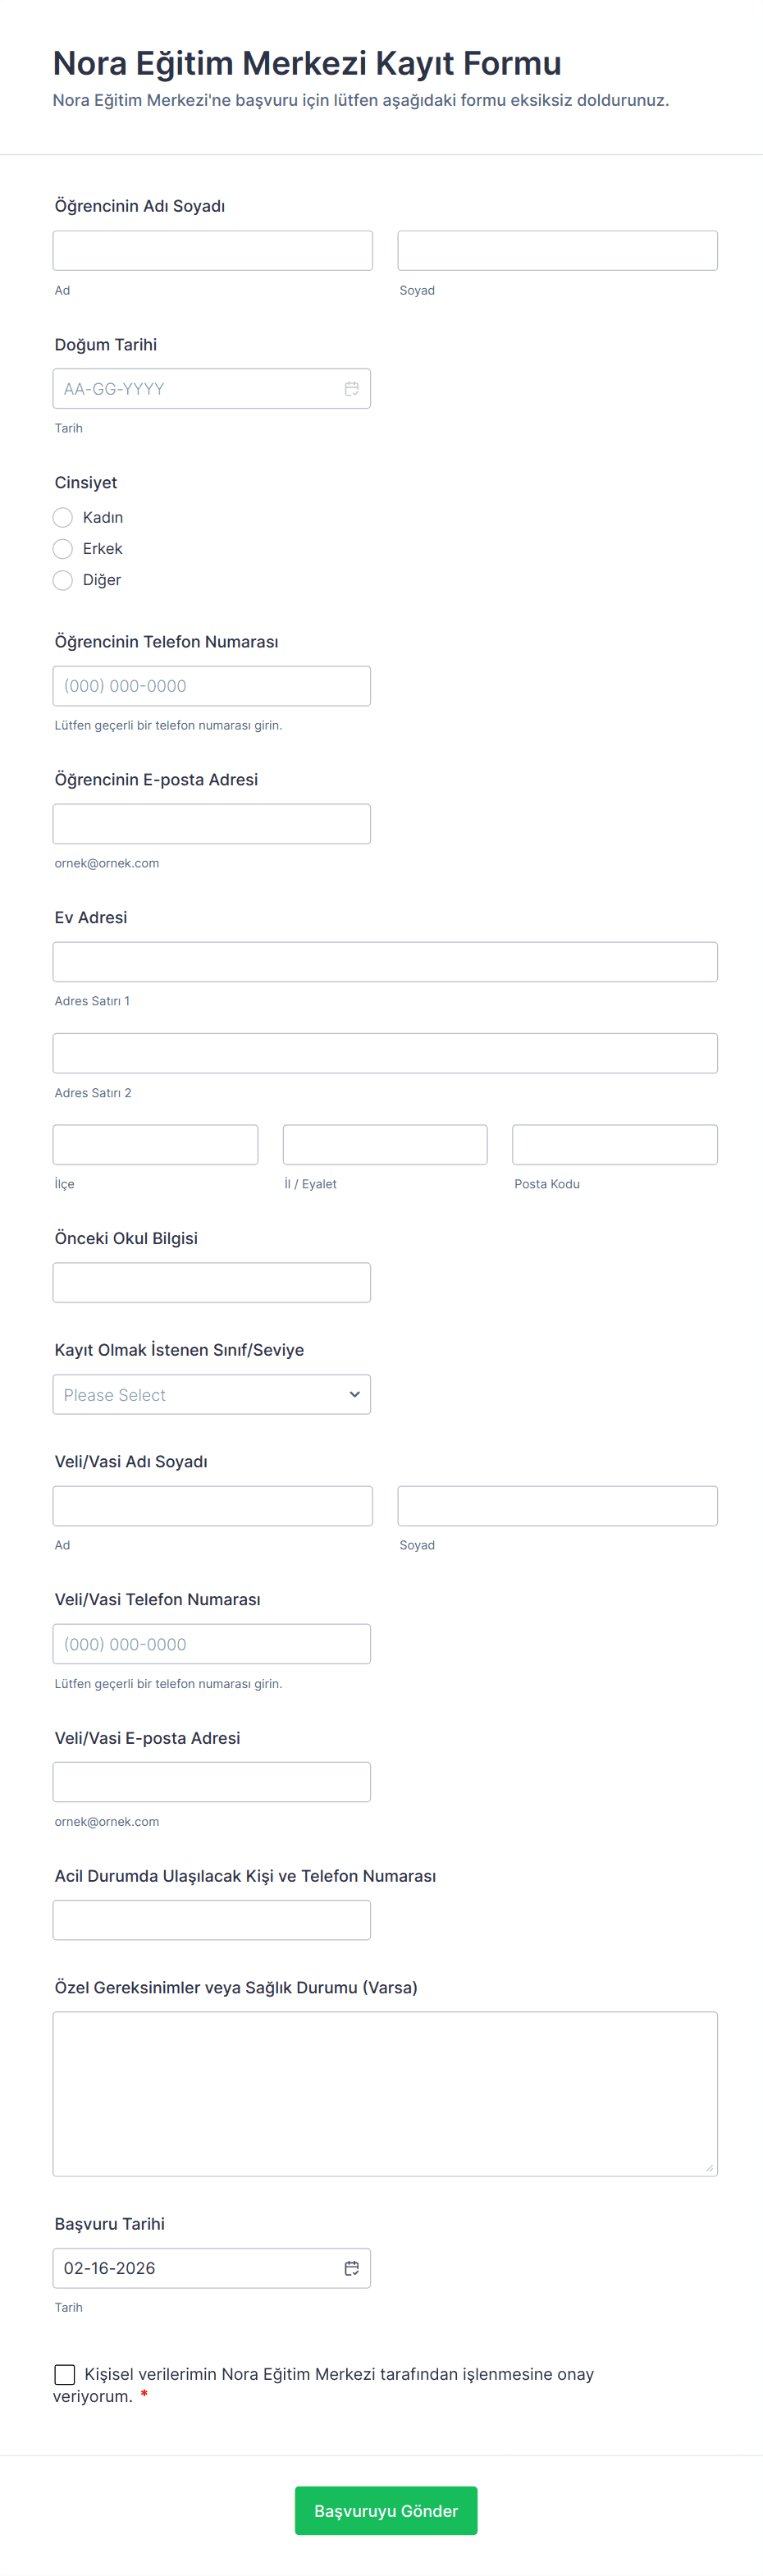Focus Öğrencinin Telefon Numarası field

pos(211,686)
